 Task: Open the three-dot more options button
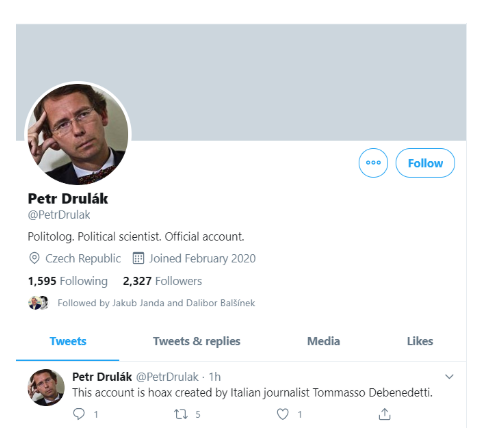click(x=373, y=163)
